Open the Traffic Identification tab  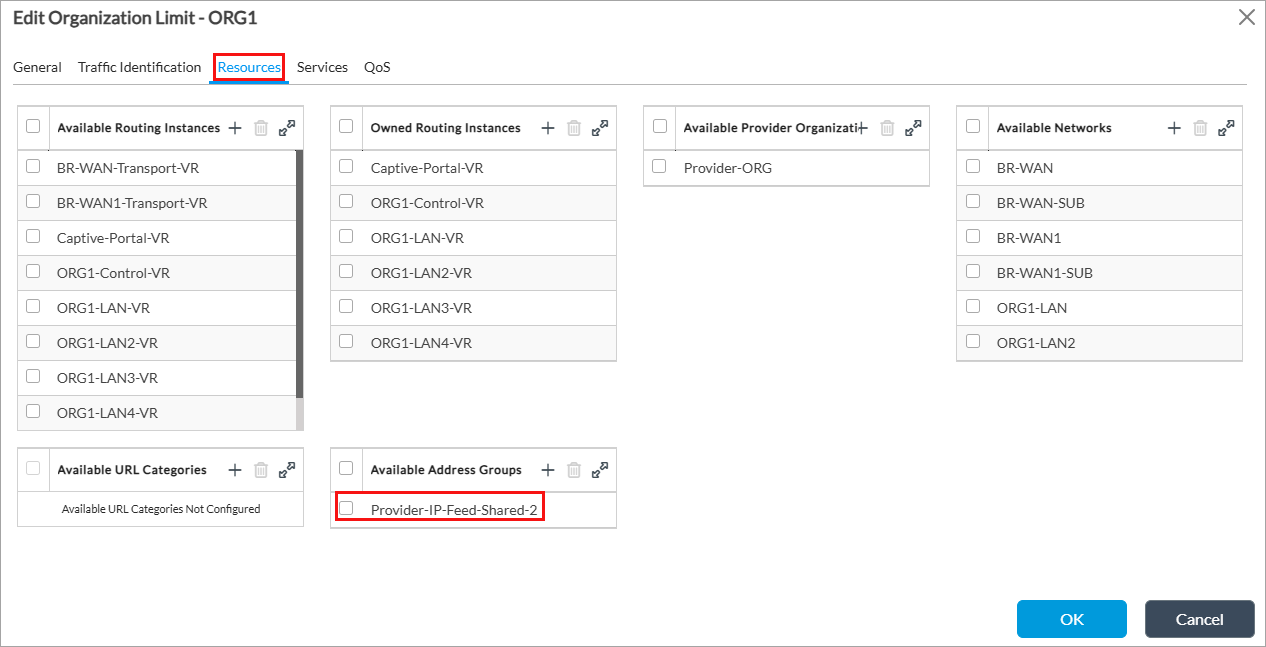[x=139, y=67]
